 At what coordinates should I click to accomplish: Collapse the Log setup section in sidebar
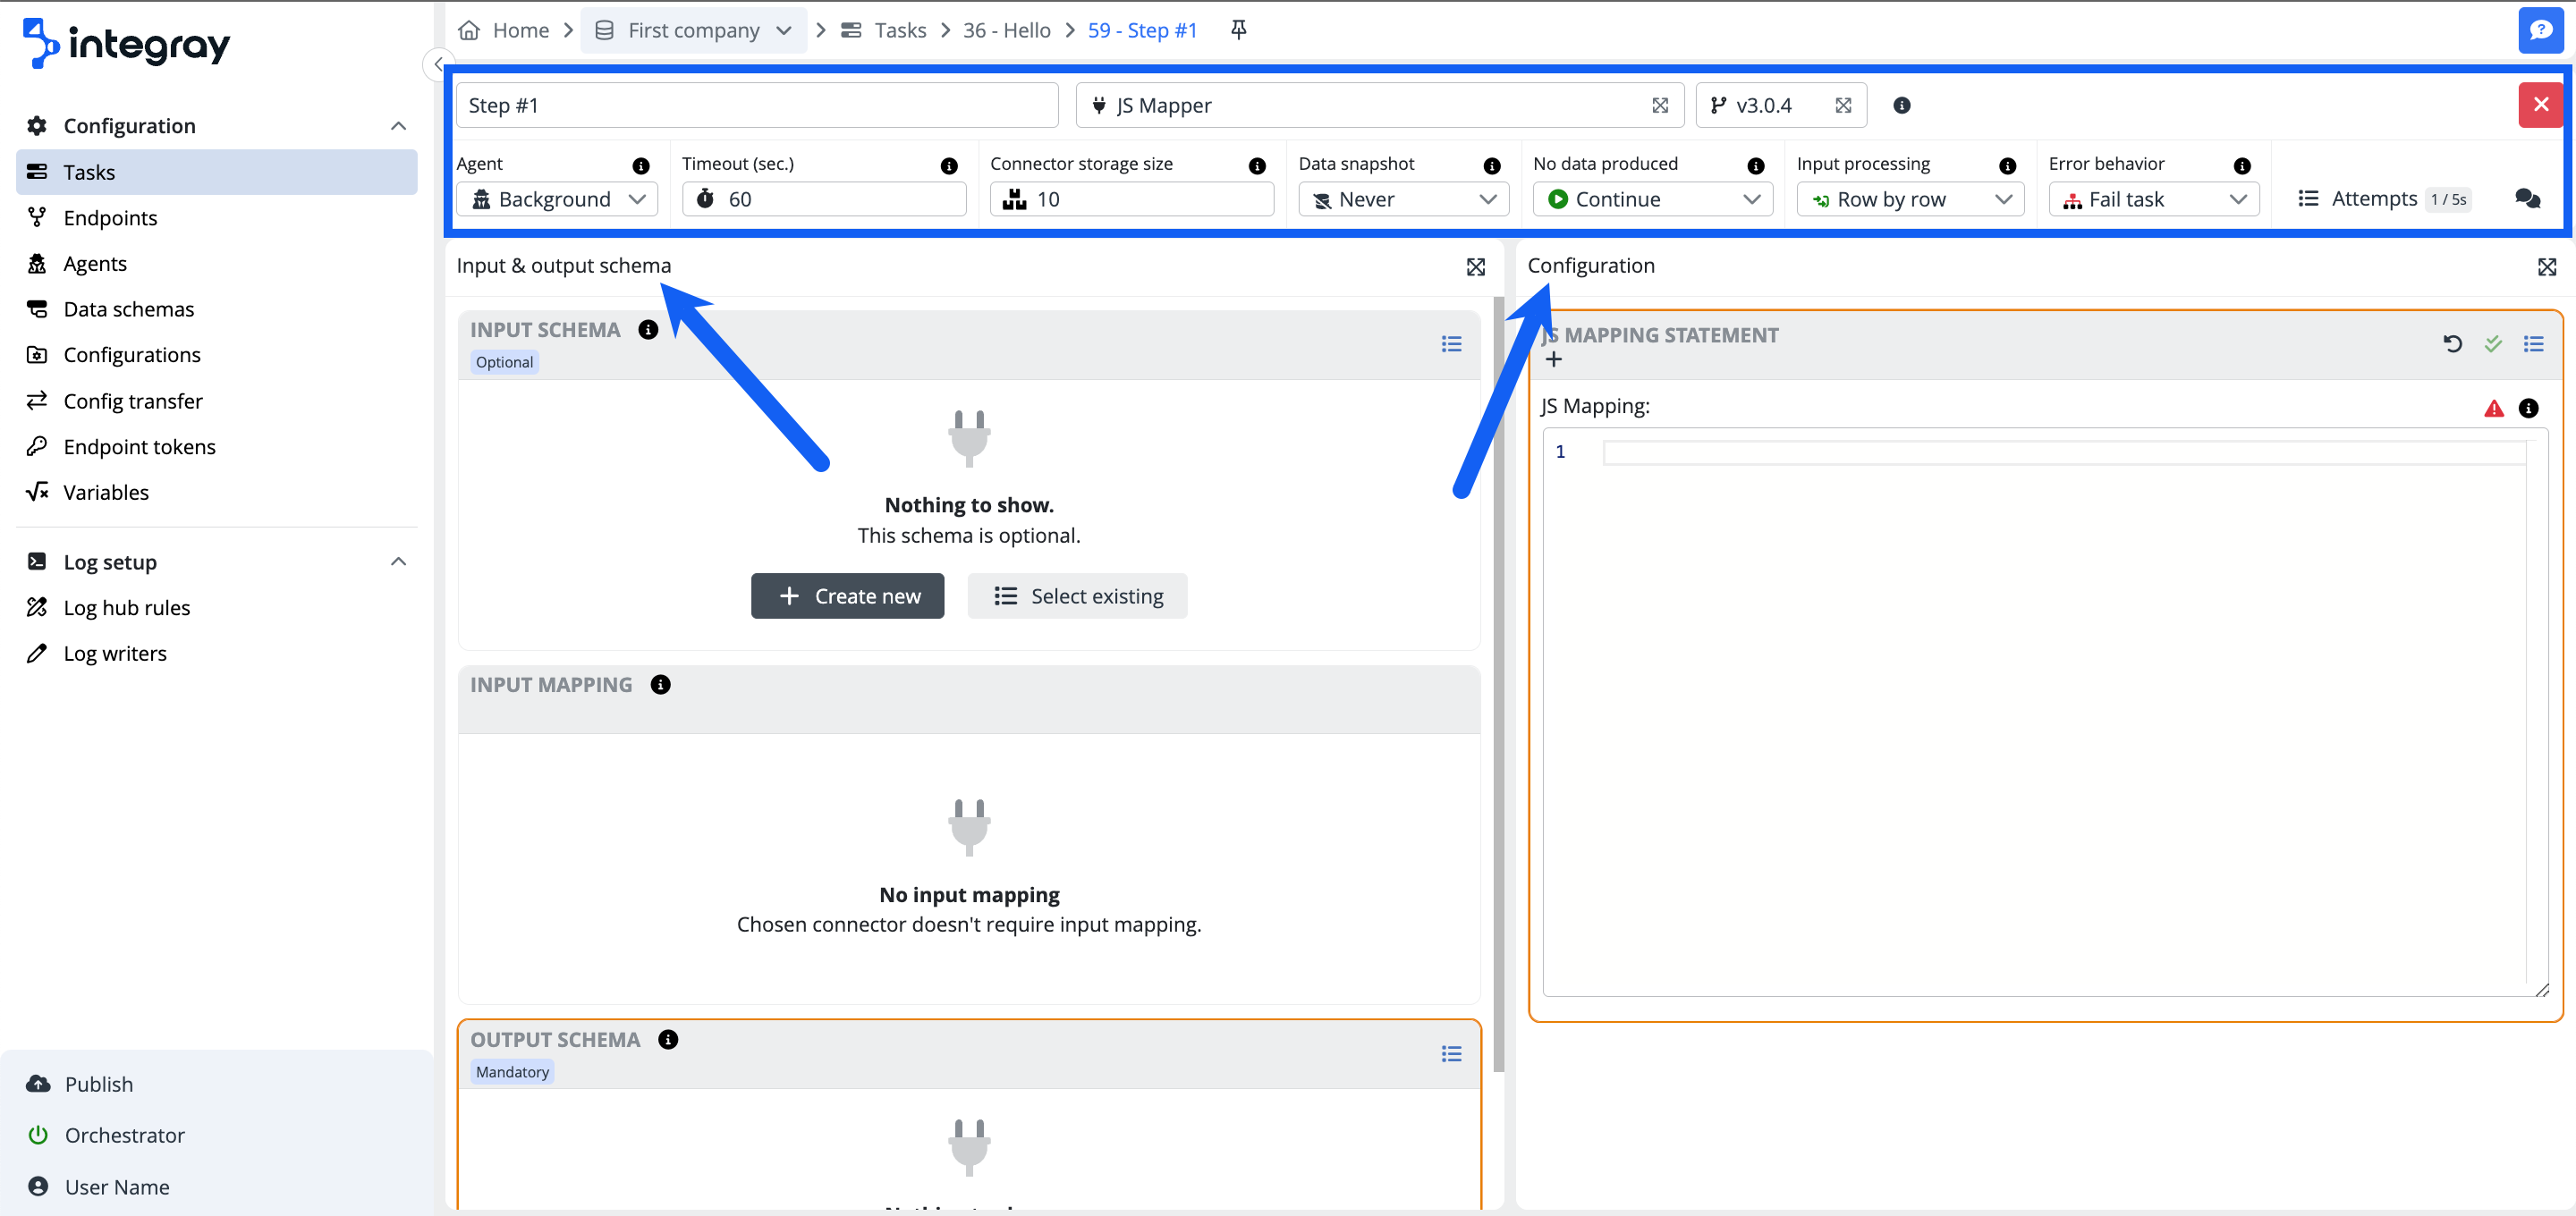tap(397, 561)
